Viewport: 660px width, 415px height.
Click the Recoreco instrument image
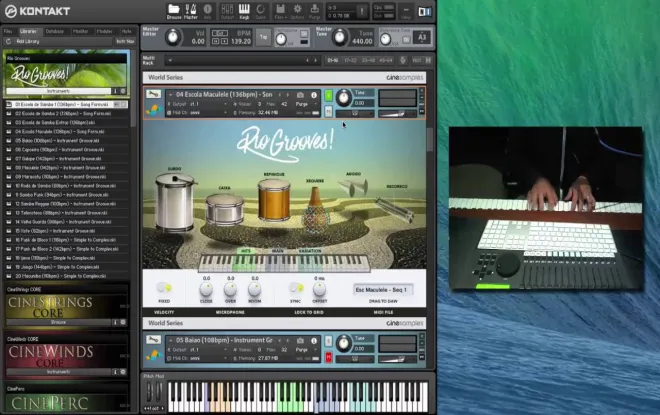[x=394, y=209]
